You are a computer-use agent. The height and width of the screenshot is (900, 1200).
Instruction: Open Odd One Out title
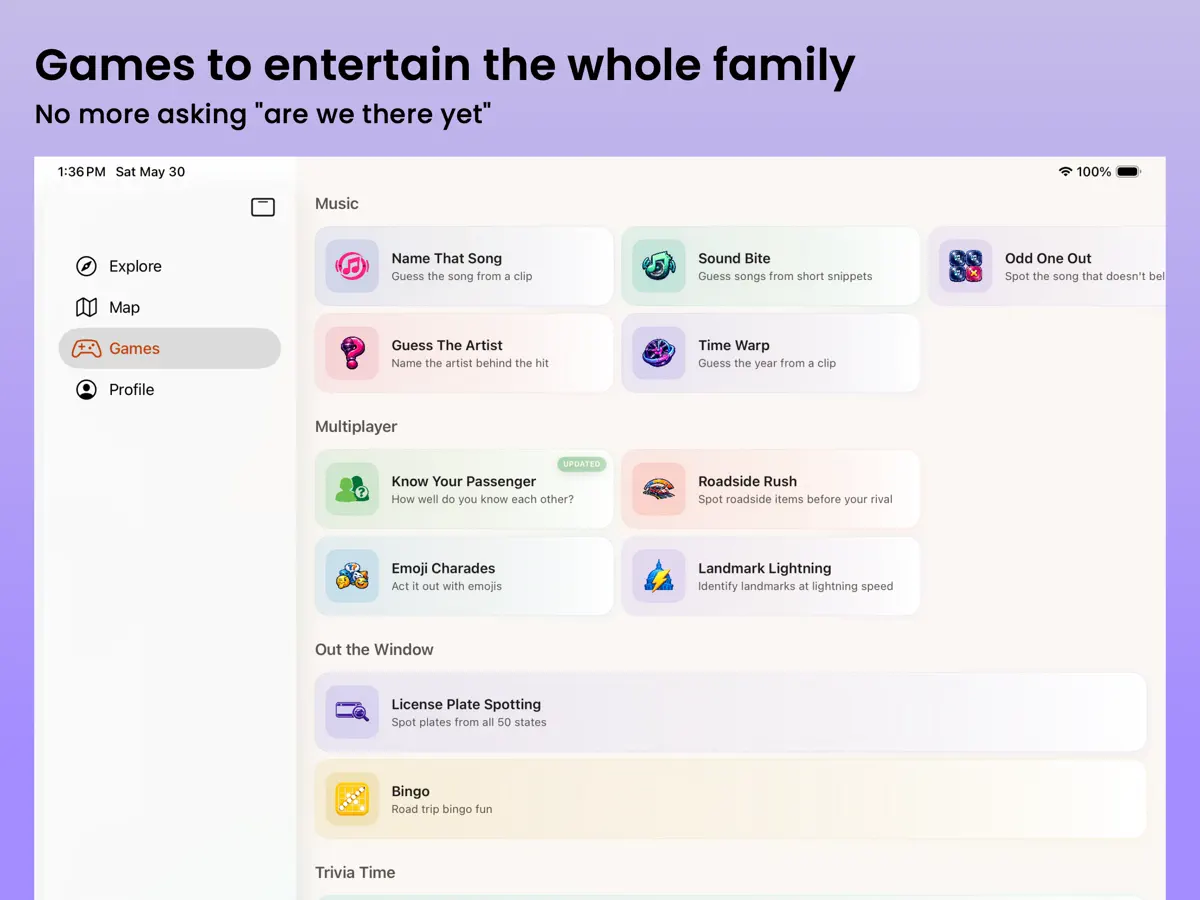pyautogui.click(x=1048, y=258)
